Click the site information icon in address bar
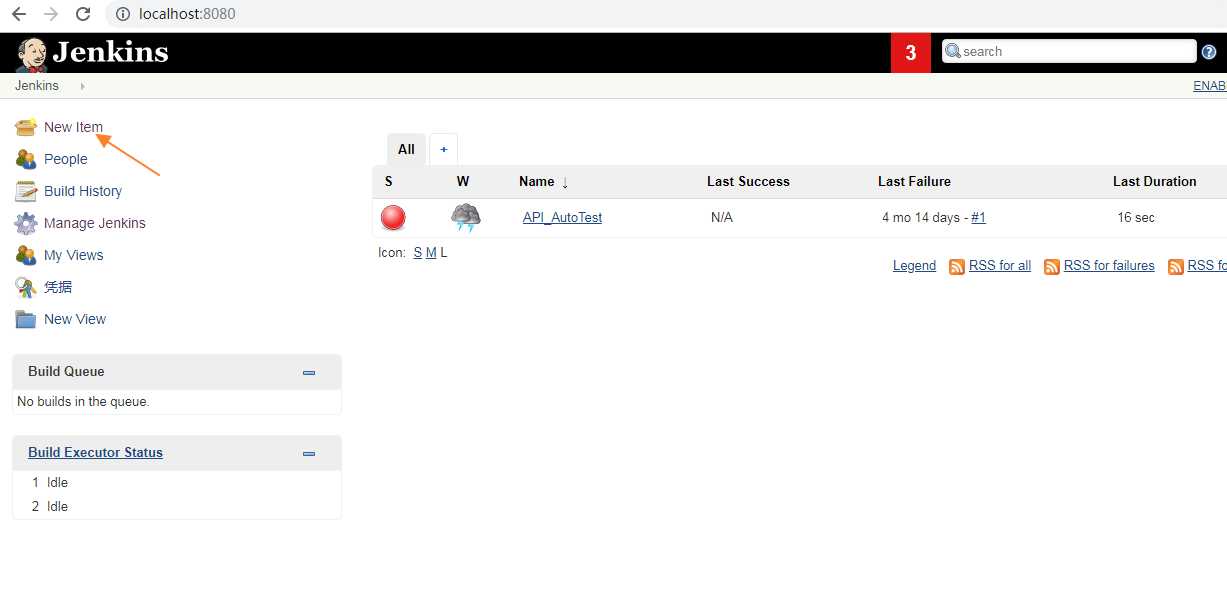Viewport: 1227px width, 602px height. point(123,15)
